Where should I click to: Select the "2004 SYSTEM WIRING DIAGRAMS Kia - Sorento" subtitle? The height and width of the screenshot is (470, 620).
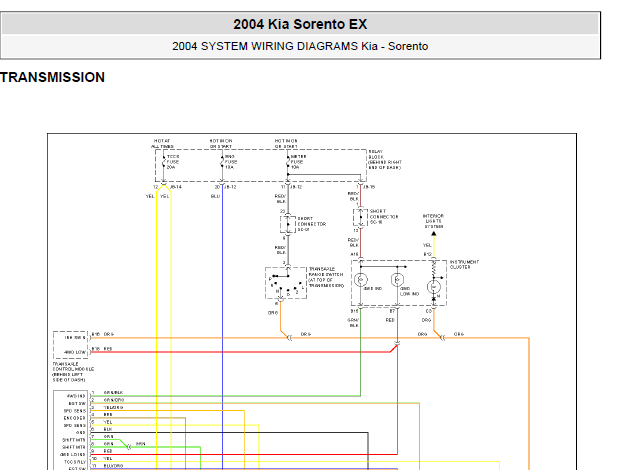[x=300, y=46]
